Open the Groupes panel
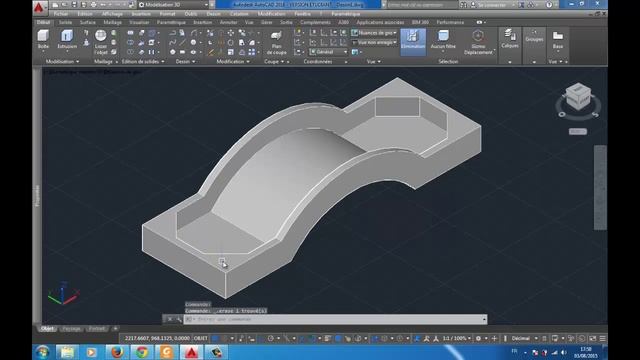Image resolution: width=640 pixels, height=360 pixels. click(534, 36)
